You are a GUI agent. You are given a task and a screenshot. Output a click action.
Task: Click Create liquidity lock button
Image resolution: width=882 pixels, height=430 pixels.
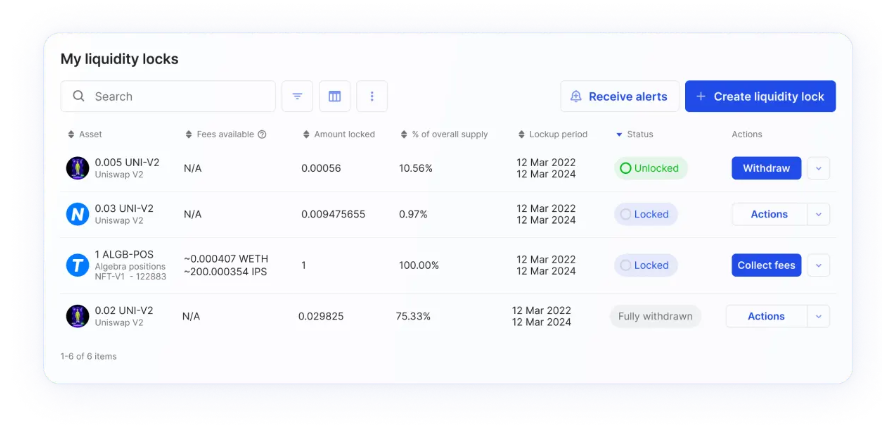click(x=760, y=96)
